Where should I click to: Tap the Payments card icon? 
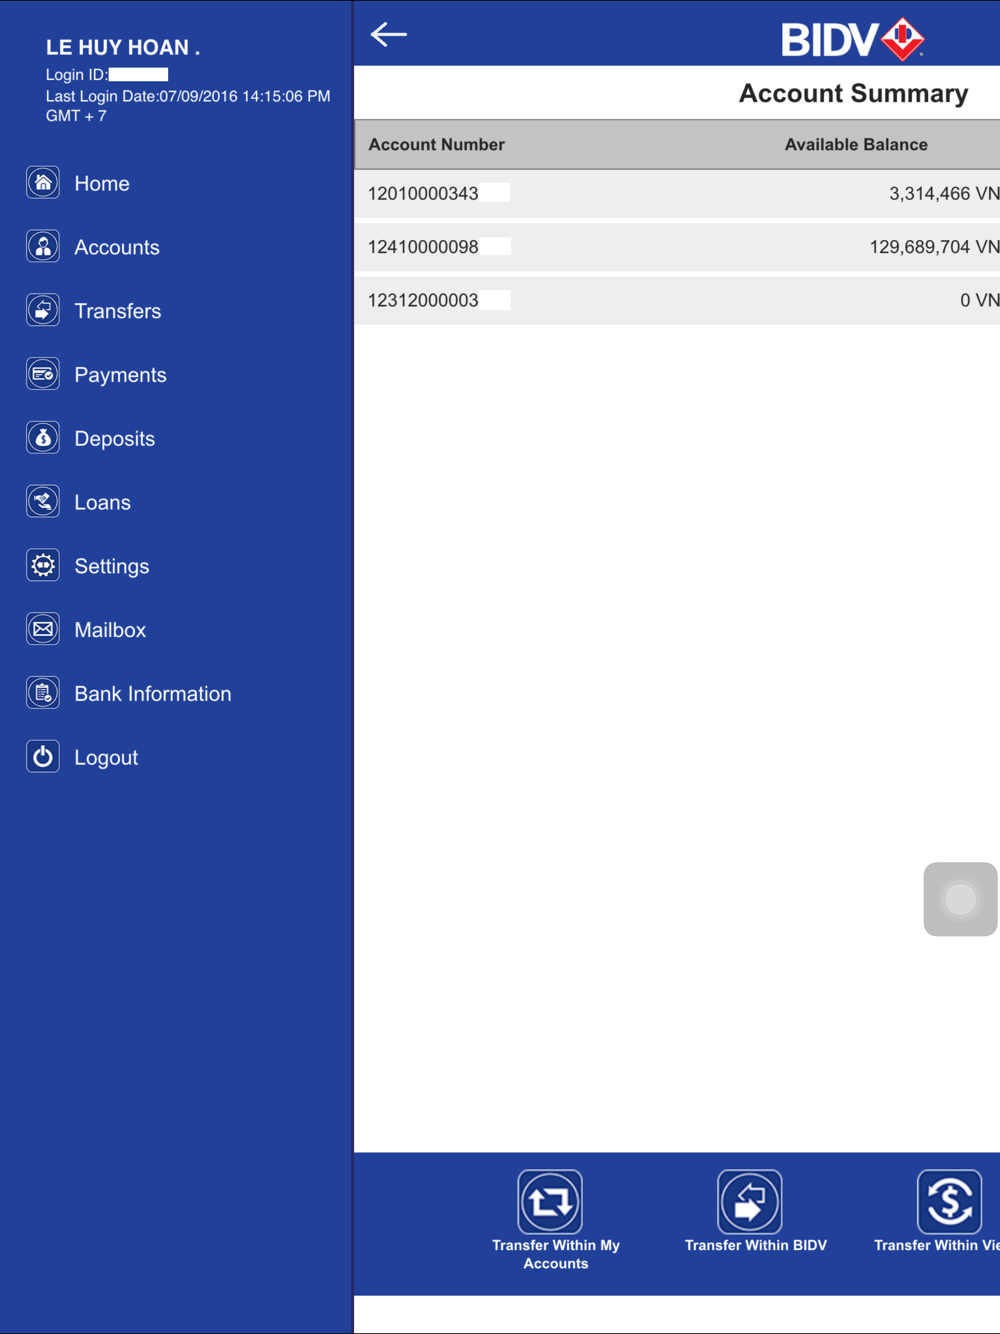43,375
